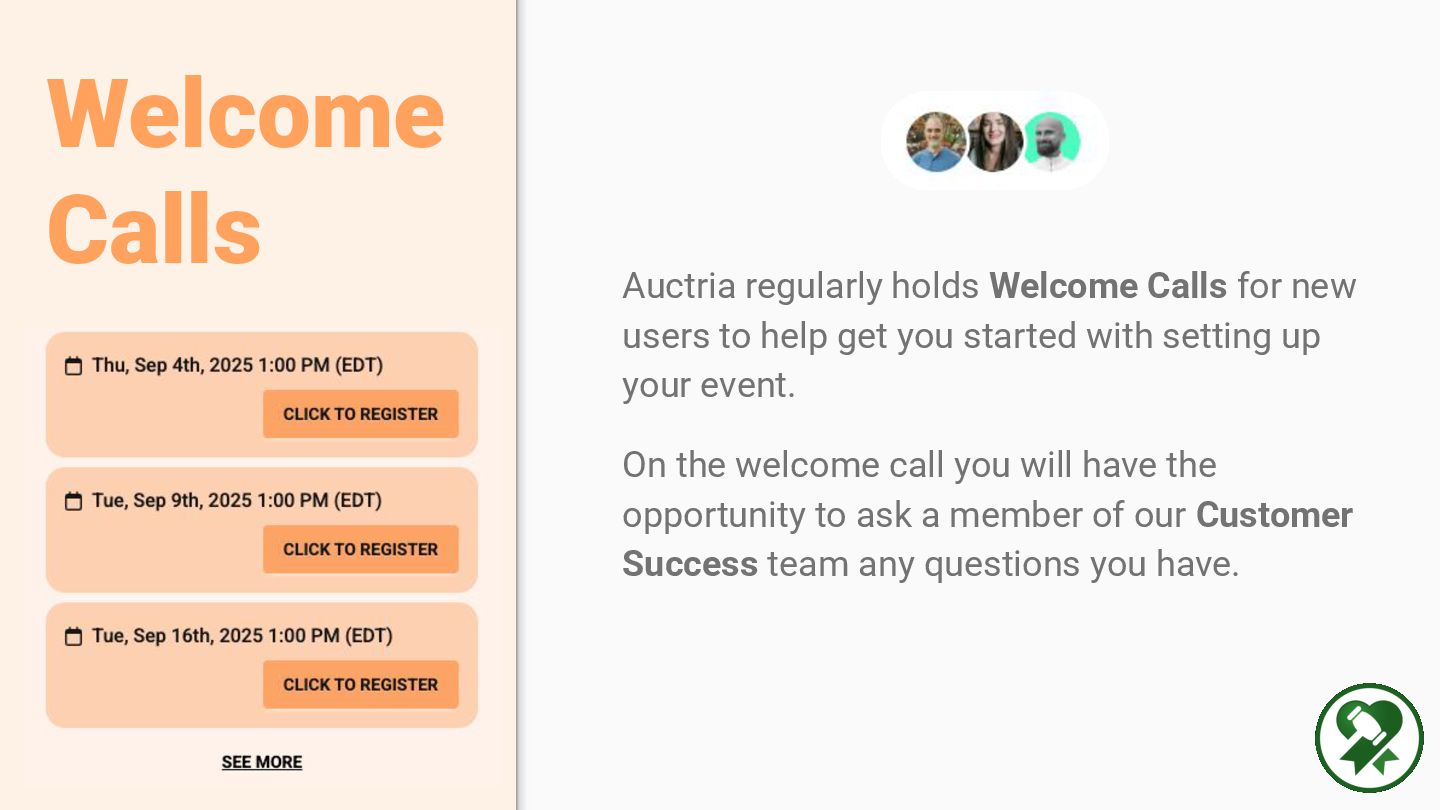Click the Tue, Sep 16th date text
The image size is (1440, 810).
coord(242,635)
